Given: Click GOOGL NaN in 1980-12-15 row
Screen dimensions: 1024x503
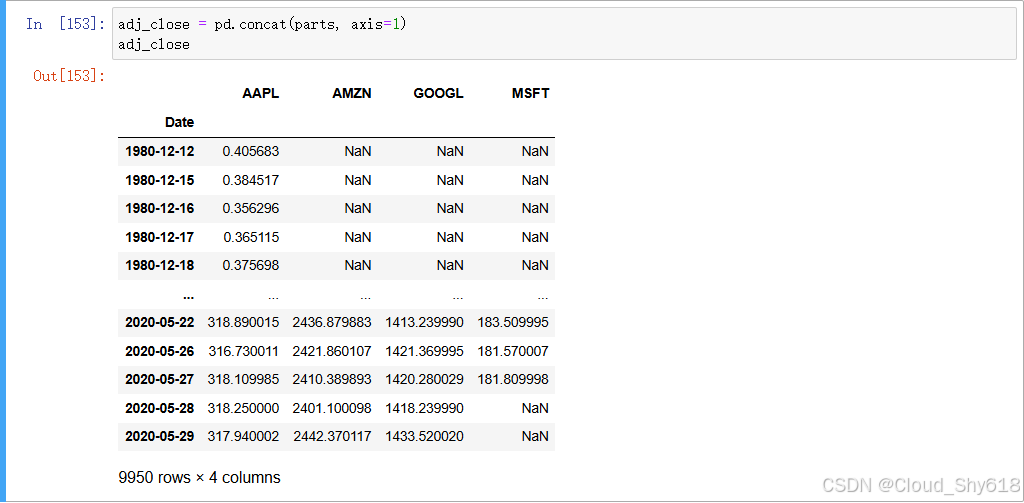Looking at the screenshot, I should tap(450, 180).
